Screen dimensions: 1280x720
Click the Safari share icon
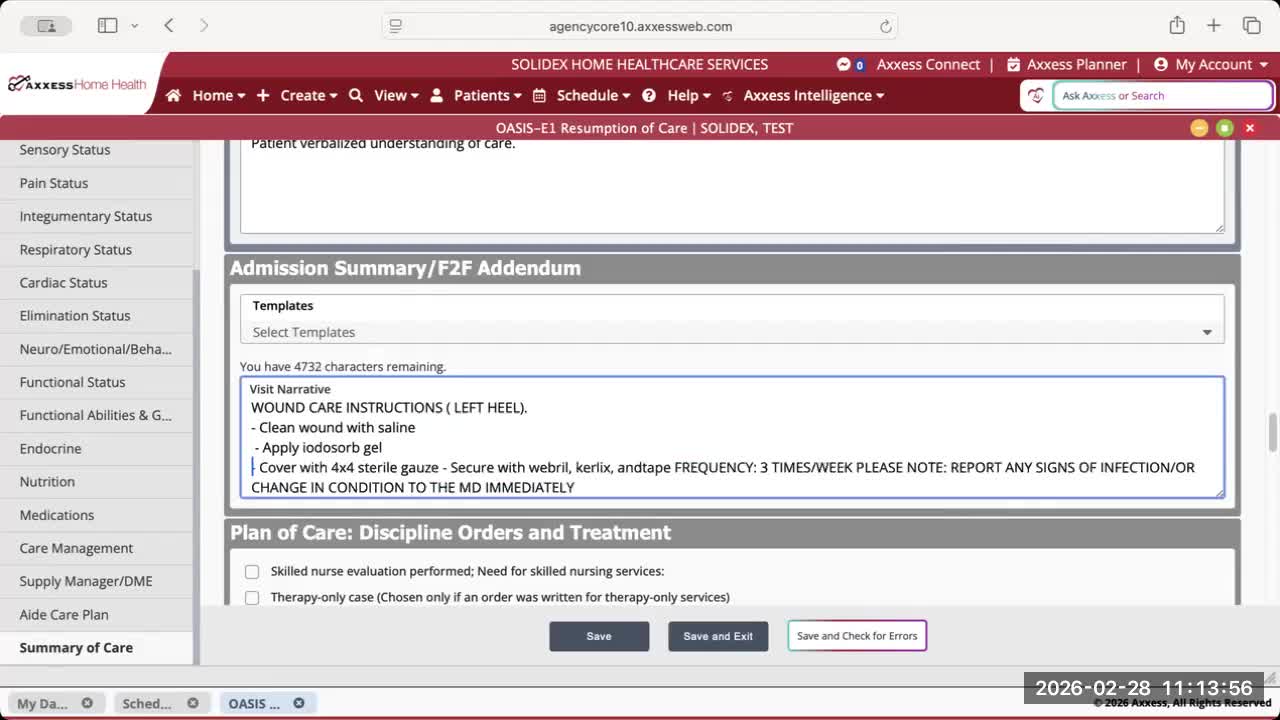point(1177,26)
